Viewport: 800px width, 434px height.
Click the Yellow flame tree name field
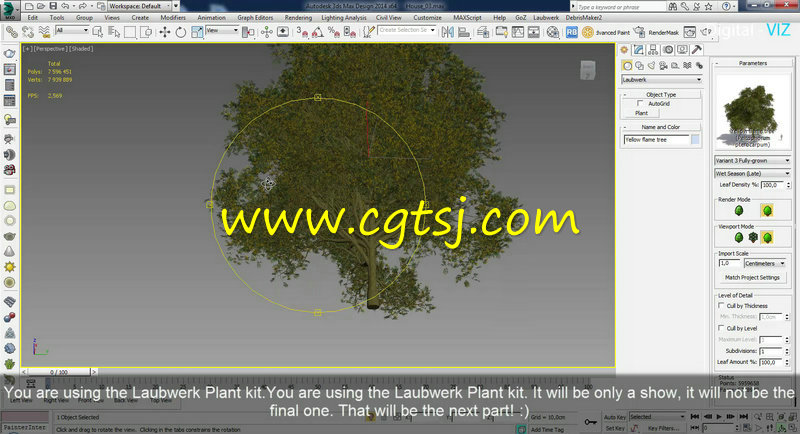coord(656,139)
